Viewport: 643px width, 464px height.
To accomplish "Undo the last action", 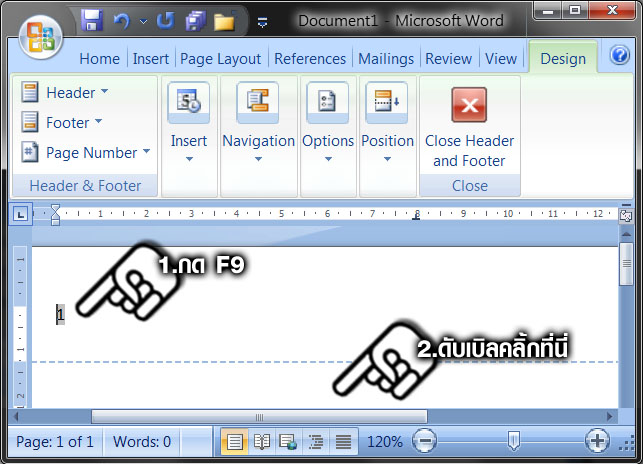I will [122, 21].
